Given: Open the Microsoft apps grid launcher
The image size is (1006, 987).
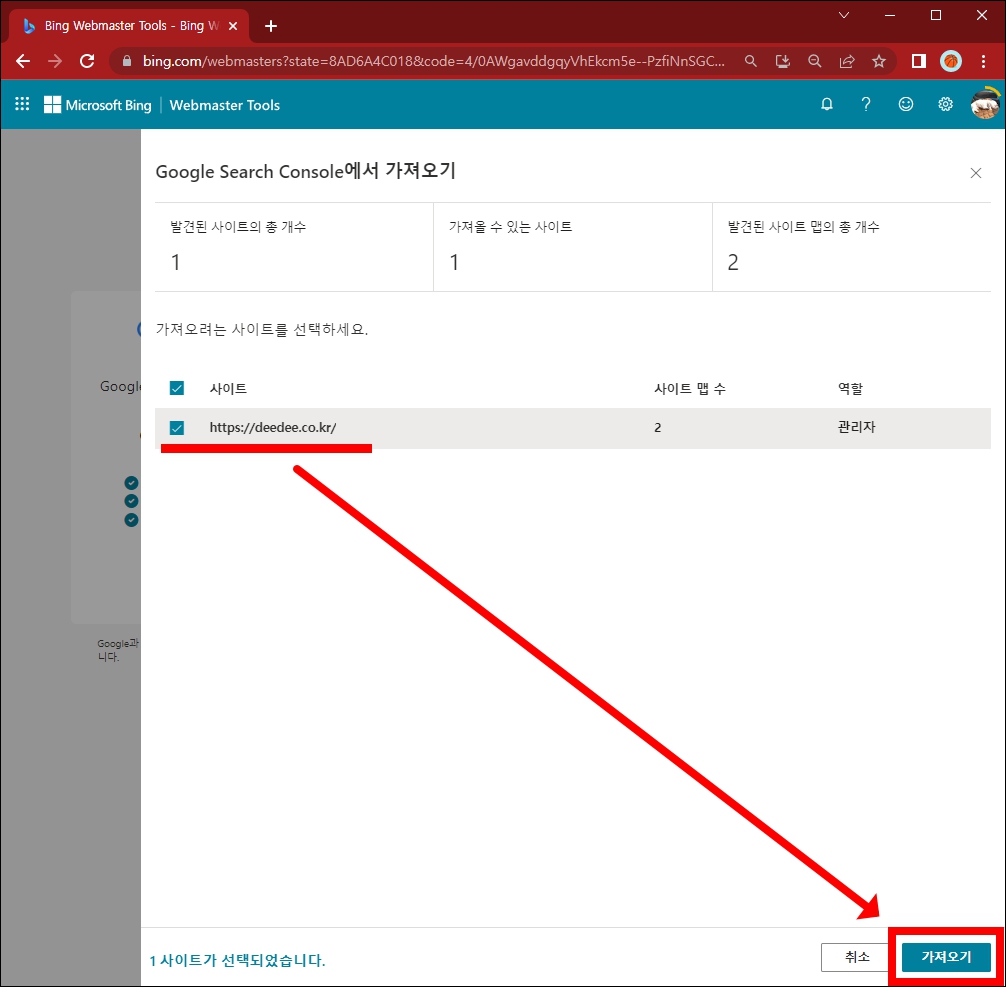Looking at the screenshot, I should pyautogui.click(x=22, y=104).
